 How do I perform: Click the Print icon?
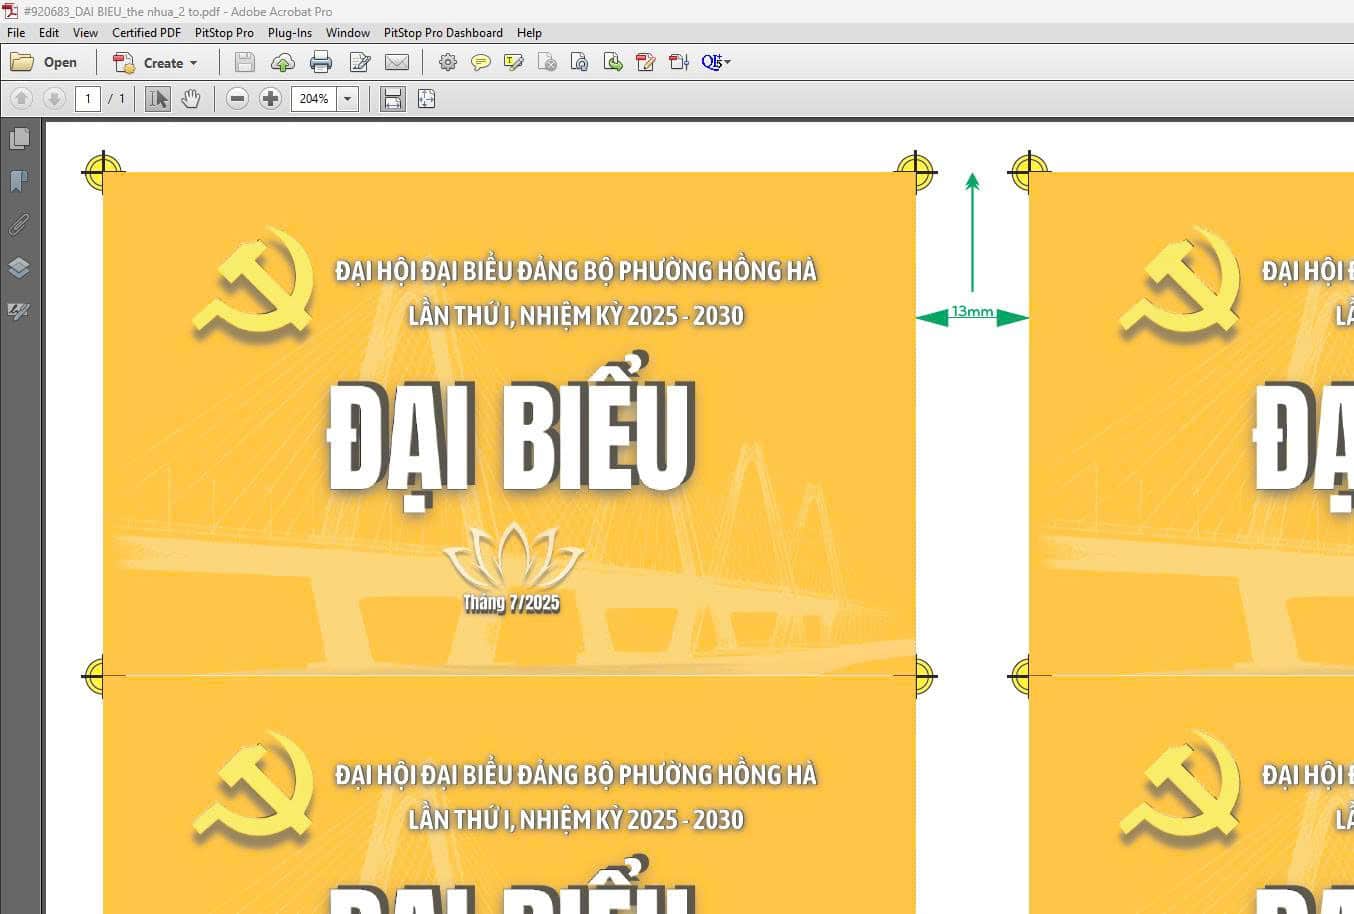click(x=321, y=63)
